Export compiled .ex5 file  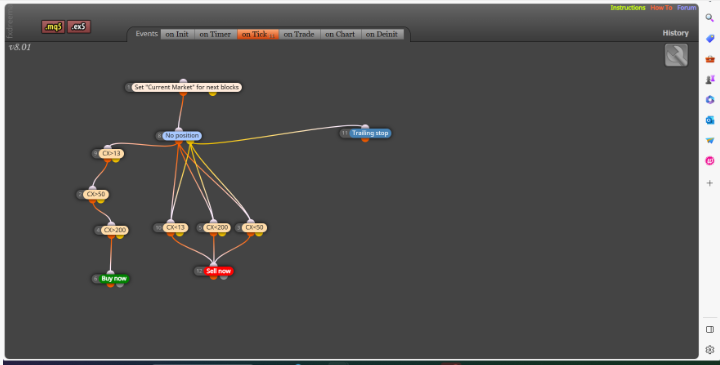(x=79, y=27)
